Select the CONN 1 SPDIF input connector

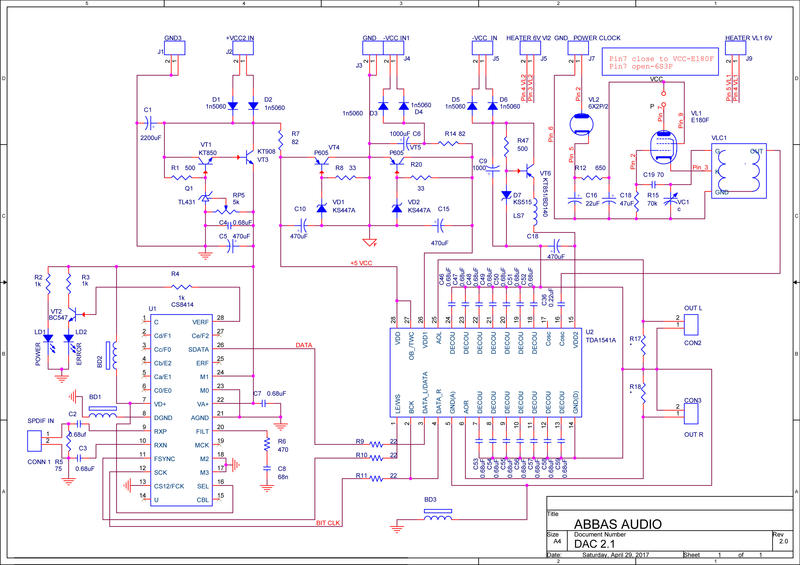[34, 440]
